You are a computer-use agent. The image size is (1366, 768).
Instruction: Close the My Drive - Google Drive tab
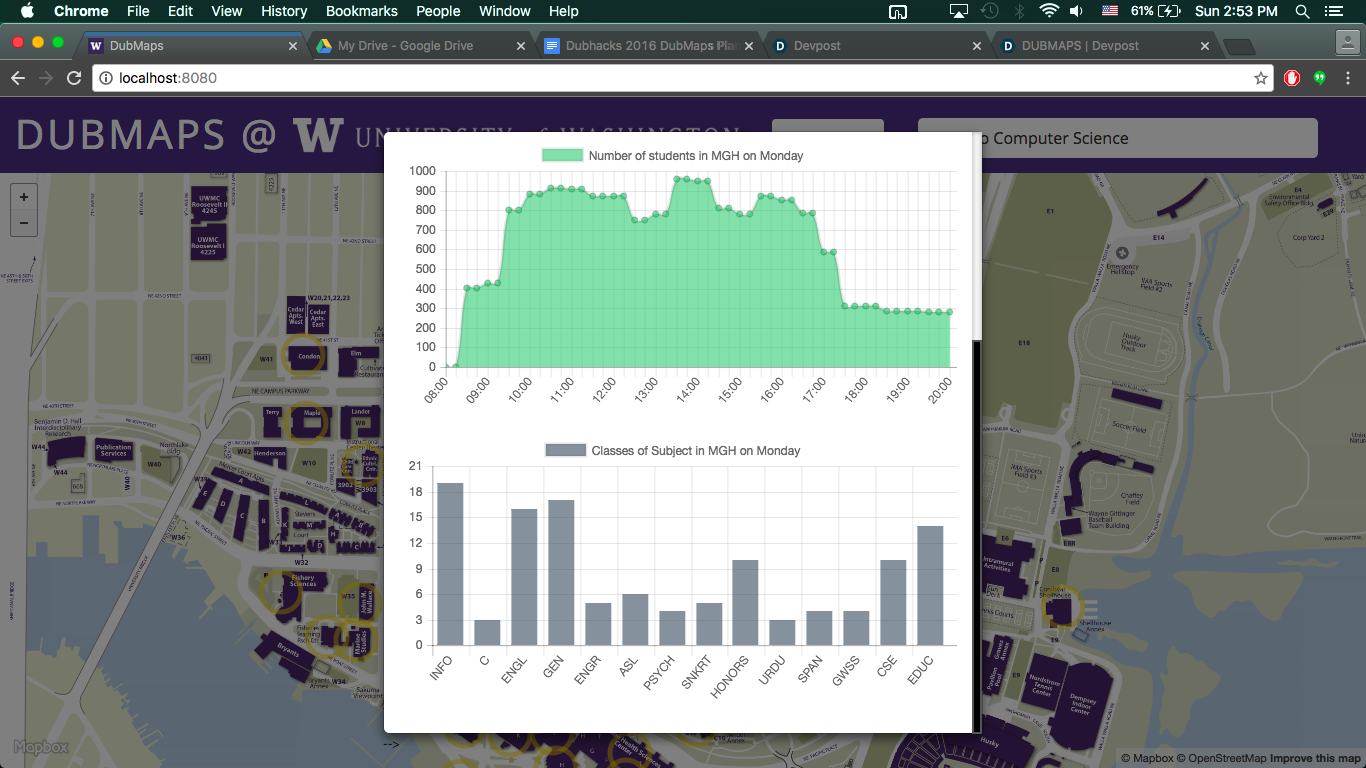point(521,46)
